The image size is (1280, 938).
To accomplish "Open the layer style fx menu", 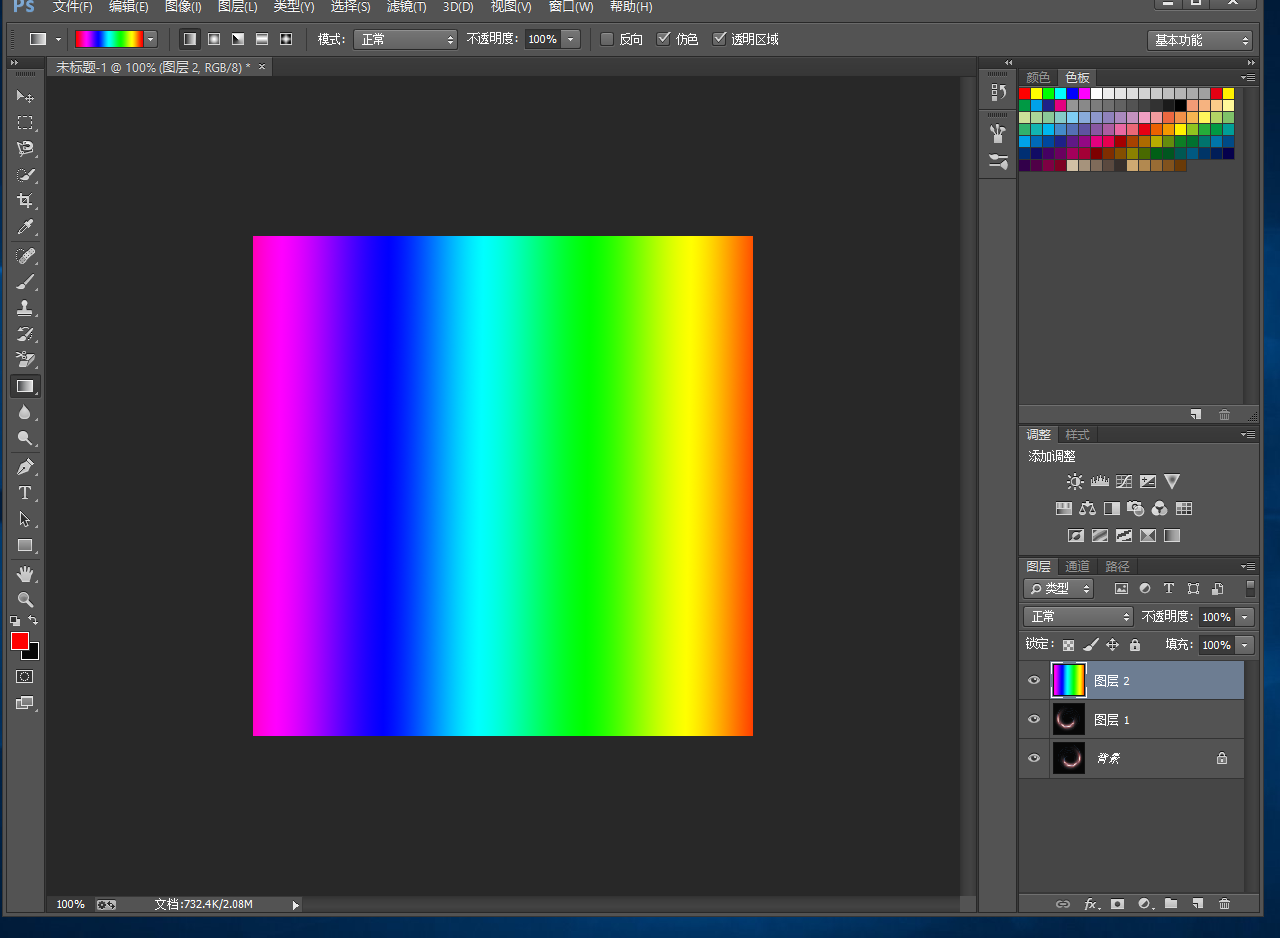I will (x=1091, y=904).
